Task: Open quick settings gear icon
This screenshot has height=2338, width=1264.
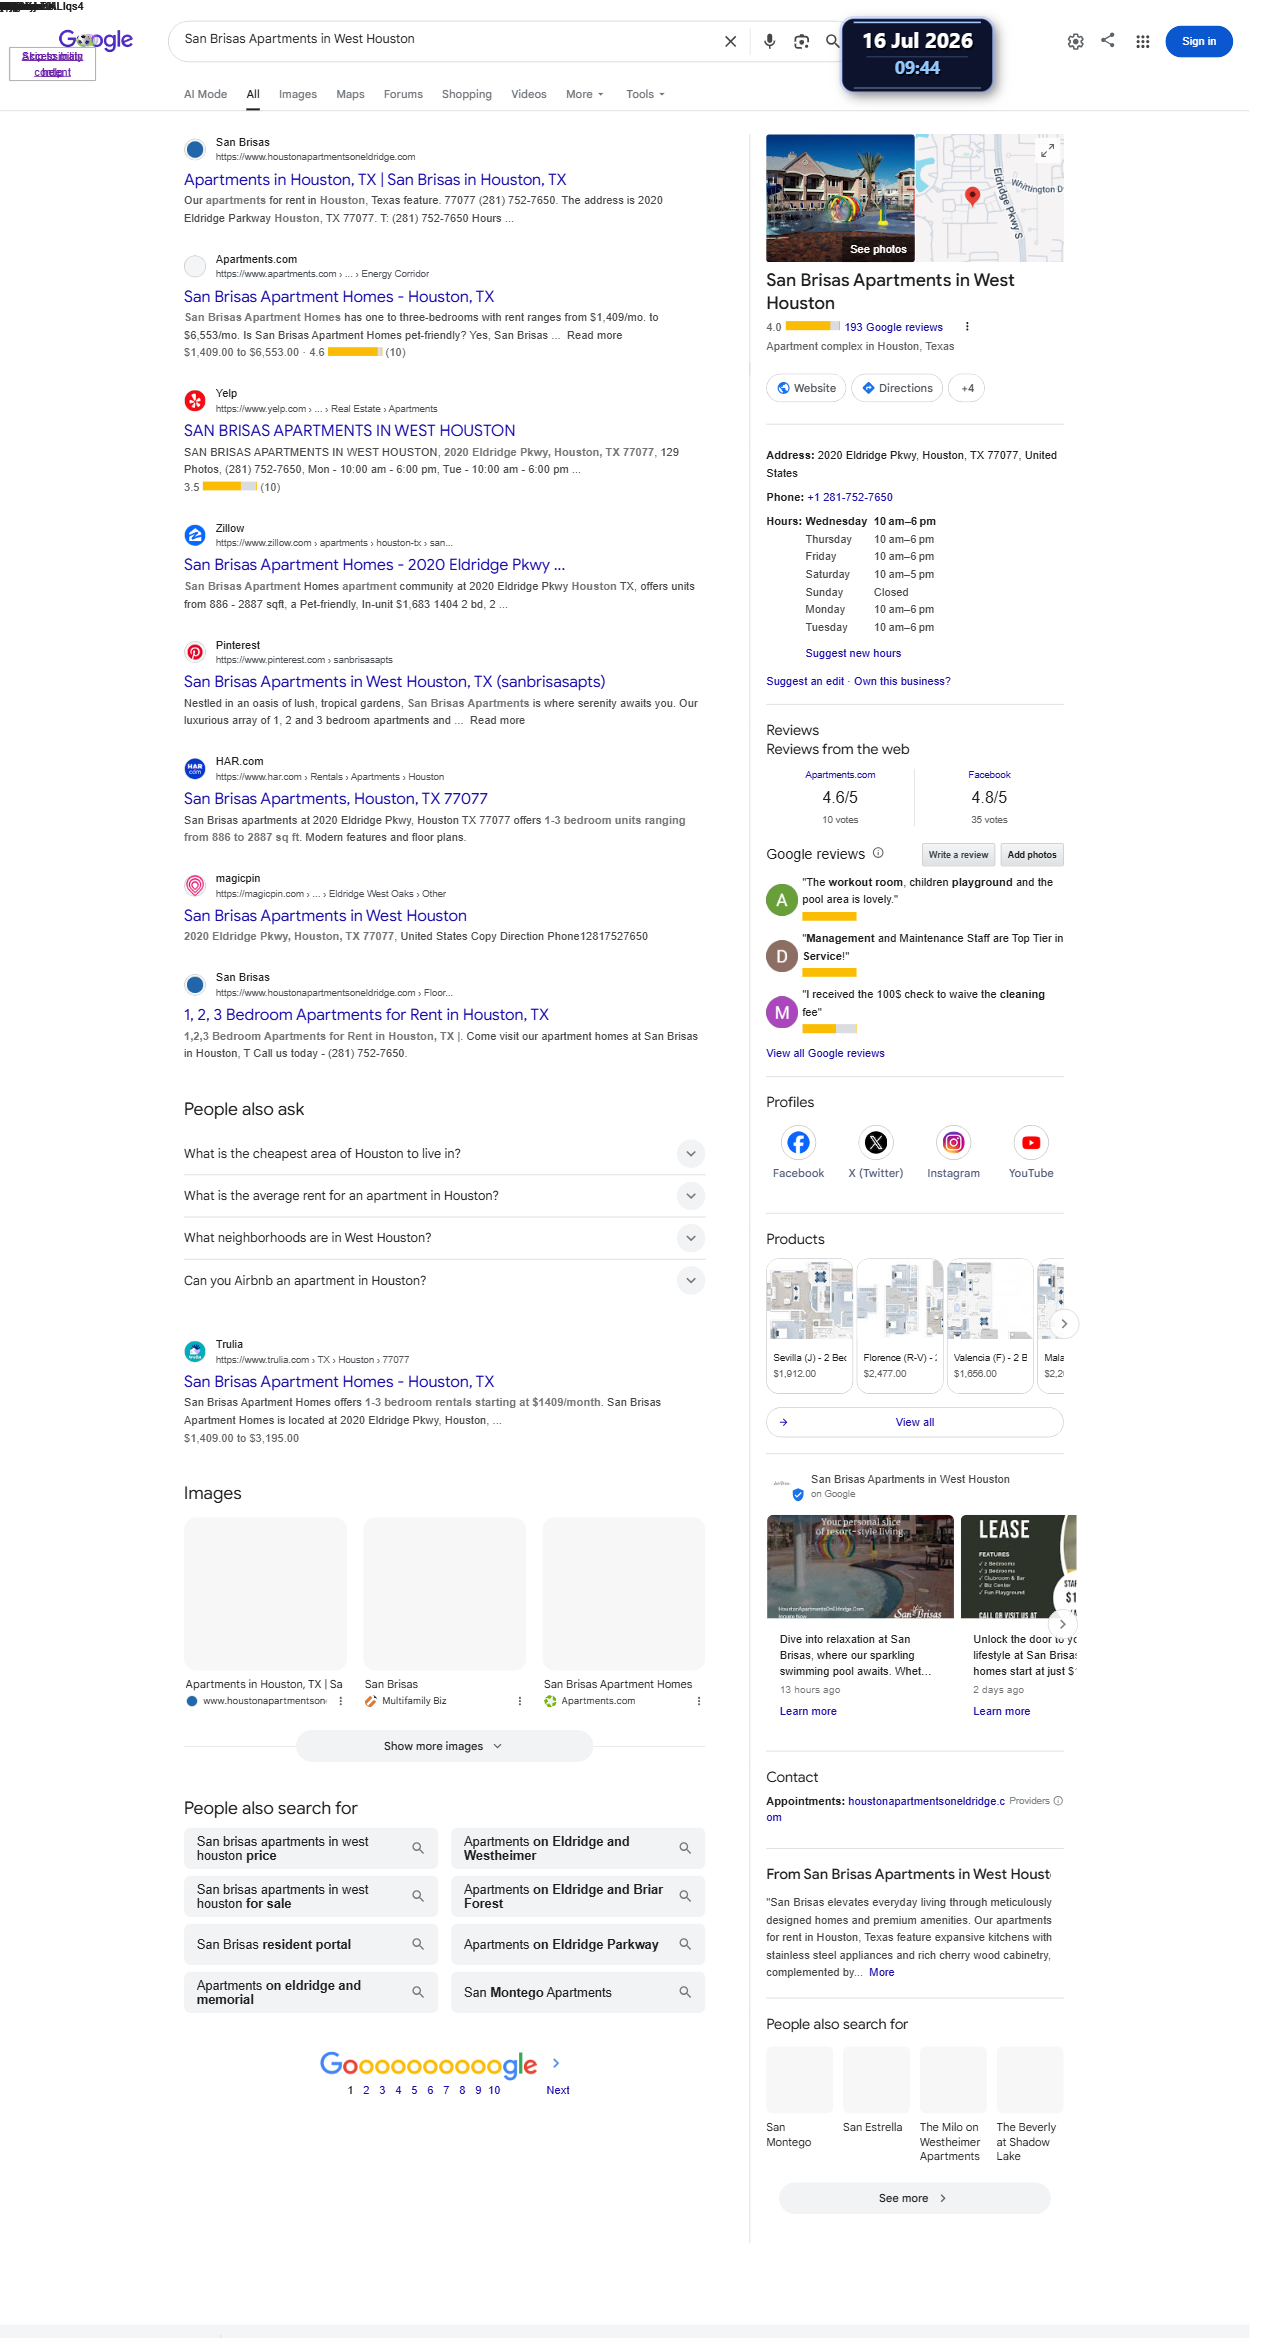Action: click(x=1075, y=41)
